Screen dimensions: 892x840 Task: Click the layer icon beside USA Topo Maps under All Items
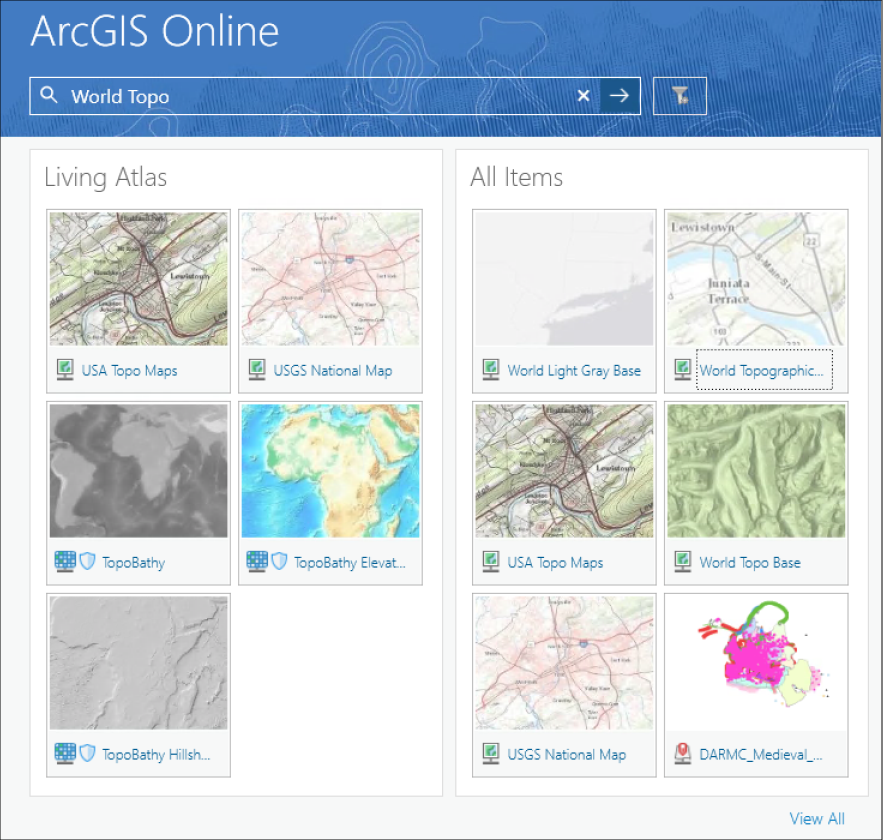coord(490,562)
